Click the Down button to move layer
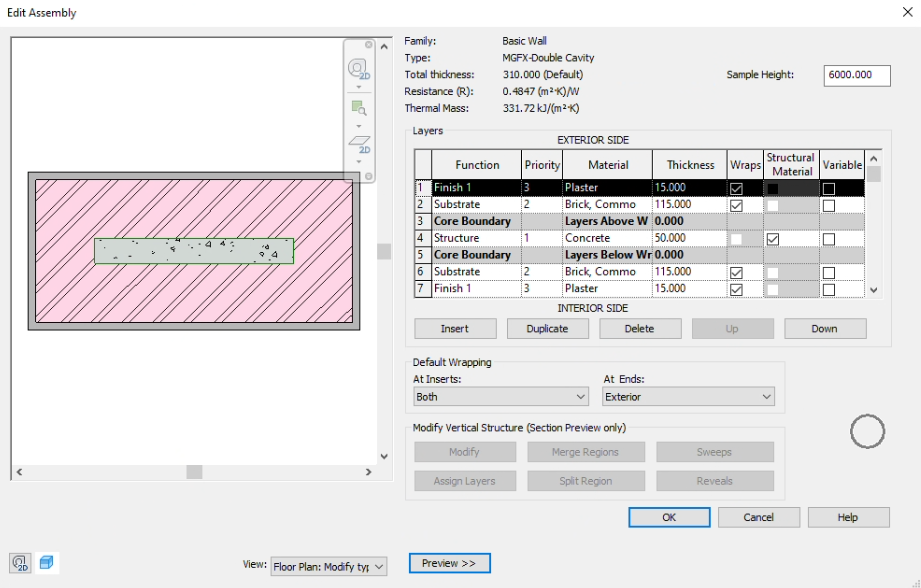The width and height of the screenshot is (921, 588). tap(825, 329)
